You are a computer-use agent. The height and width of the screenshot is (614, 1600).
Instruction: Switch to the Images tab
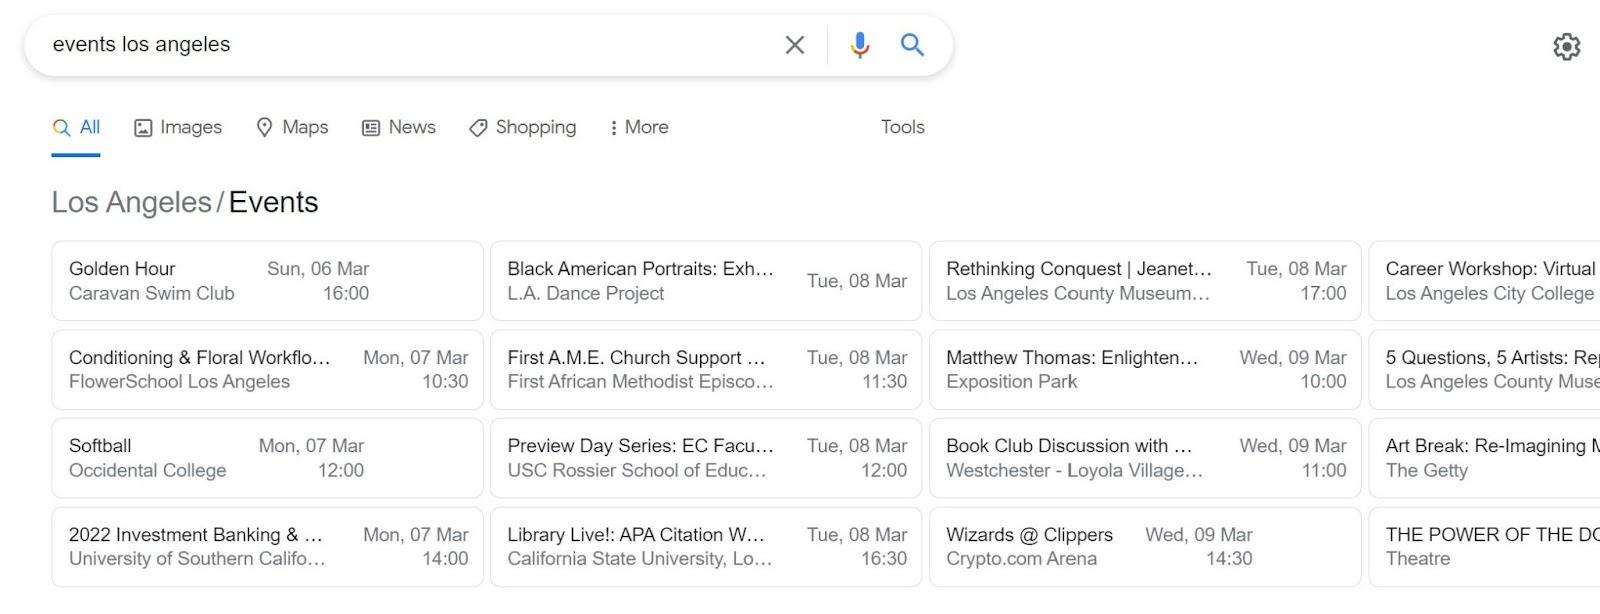pyautogui.click(x=190, y=127)
